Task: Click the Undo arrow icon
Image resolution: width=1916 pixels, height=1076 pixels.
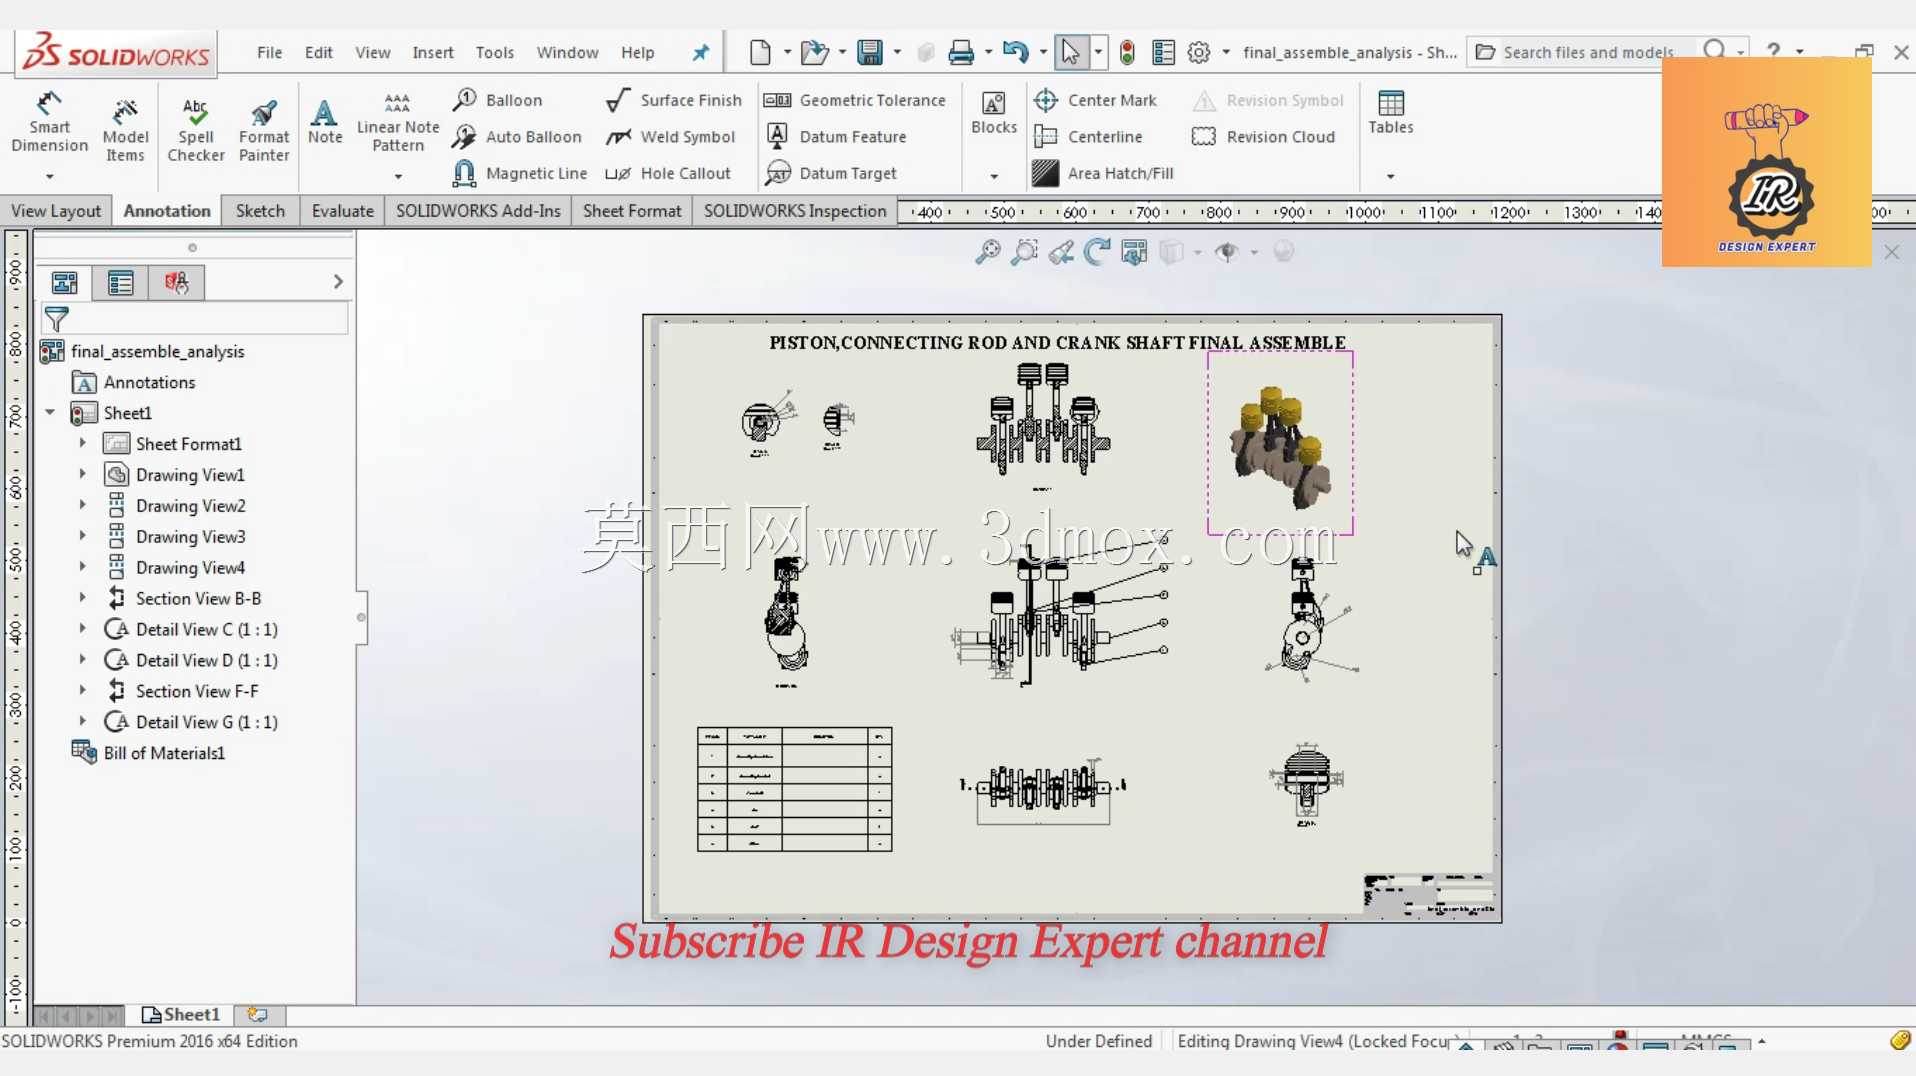Action: click(1015, 52)
